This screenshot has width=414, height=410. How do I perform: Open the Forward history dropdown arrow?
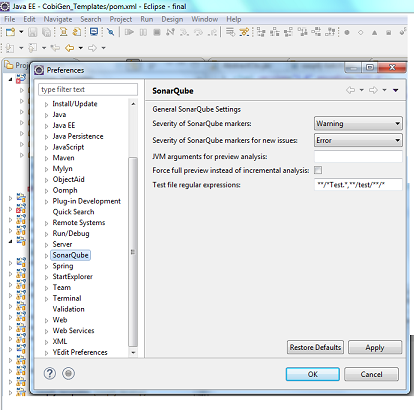coord(104,48)
